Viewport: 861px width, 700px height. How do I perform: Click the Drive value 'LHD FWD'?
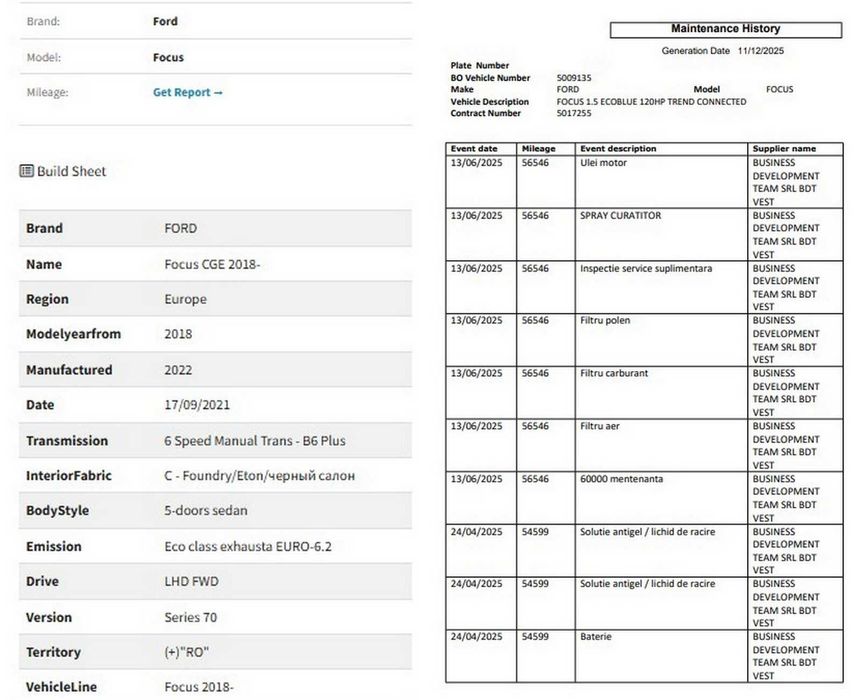tap(191, 581)
